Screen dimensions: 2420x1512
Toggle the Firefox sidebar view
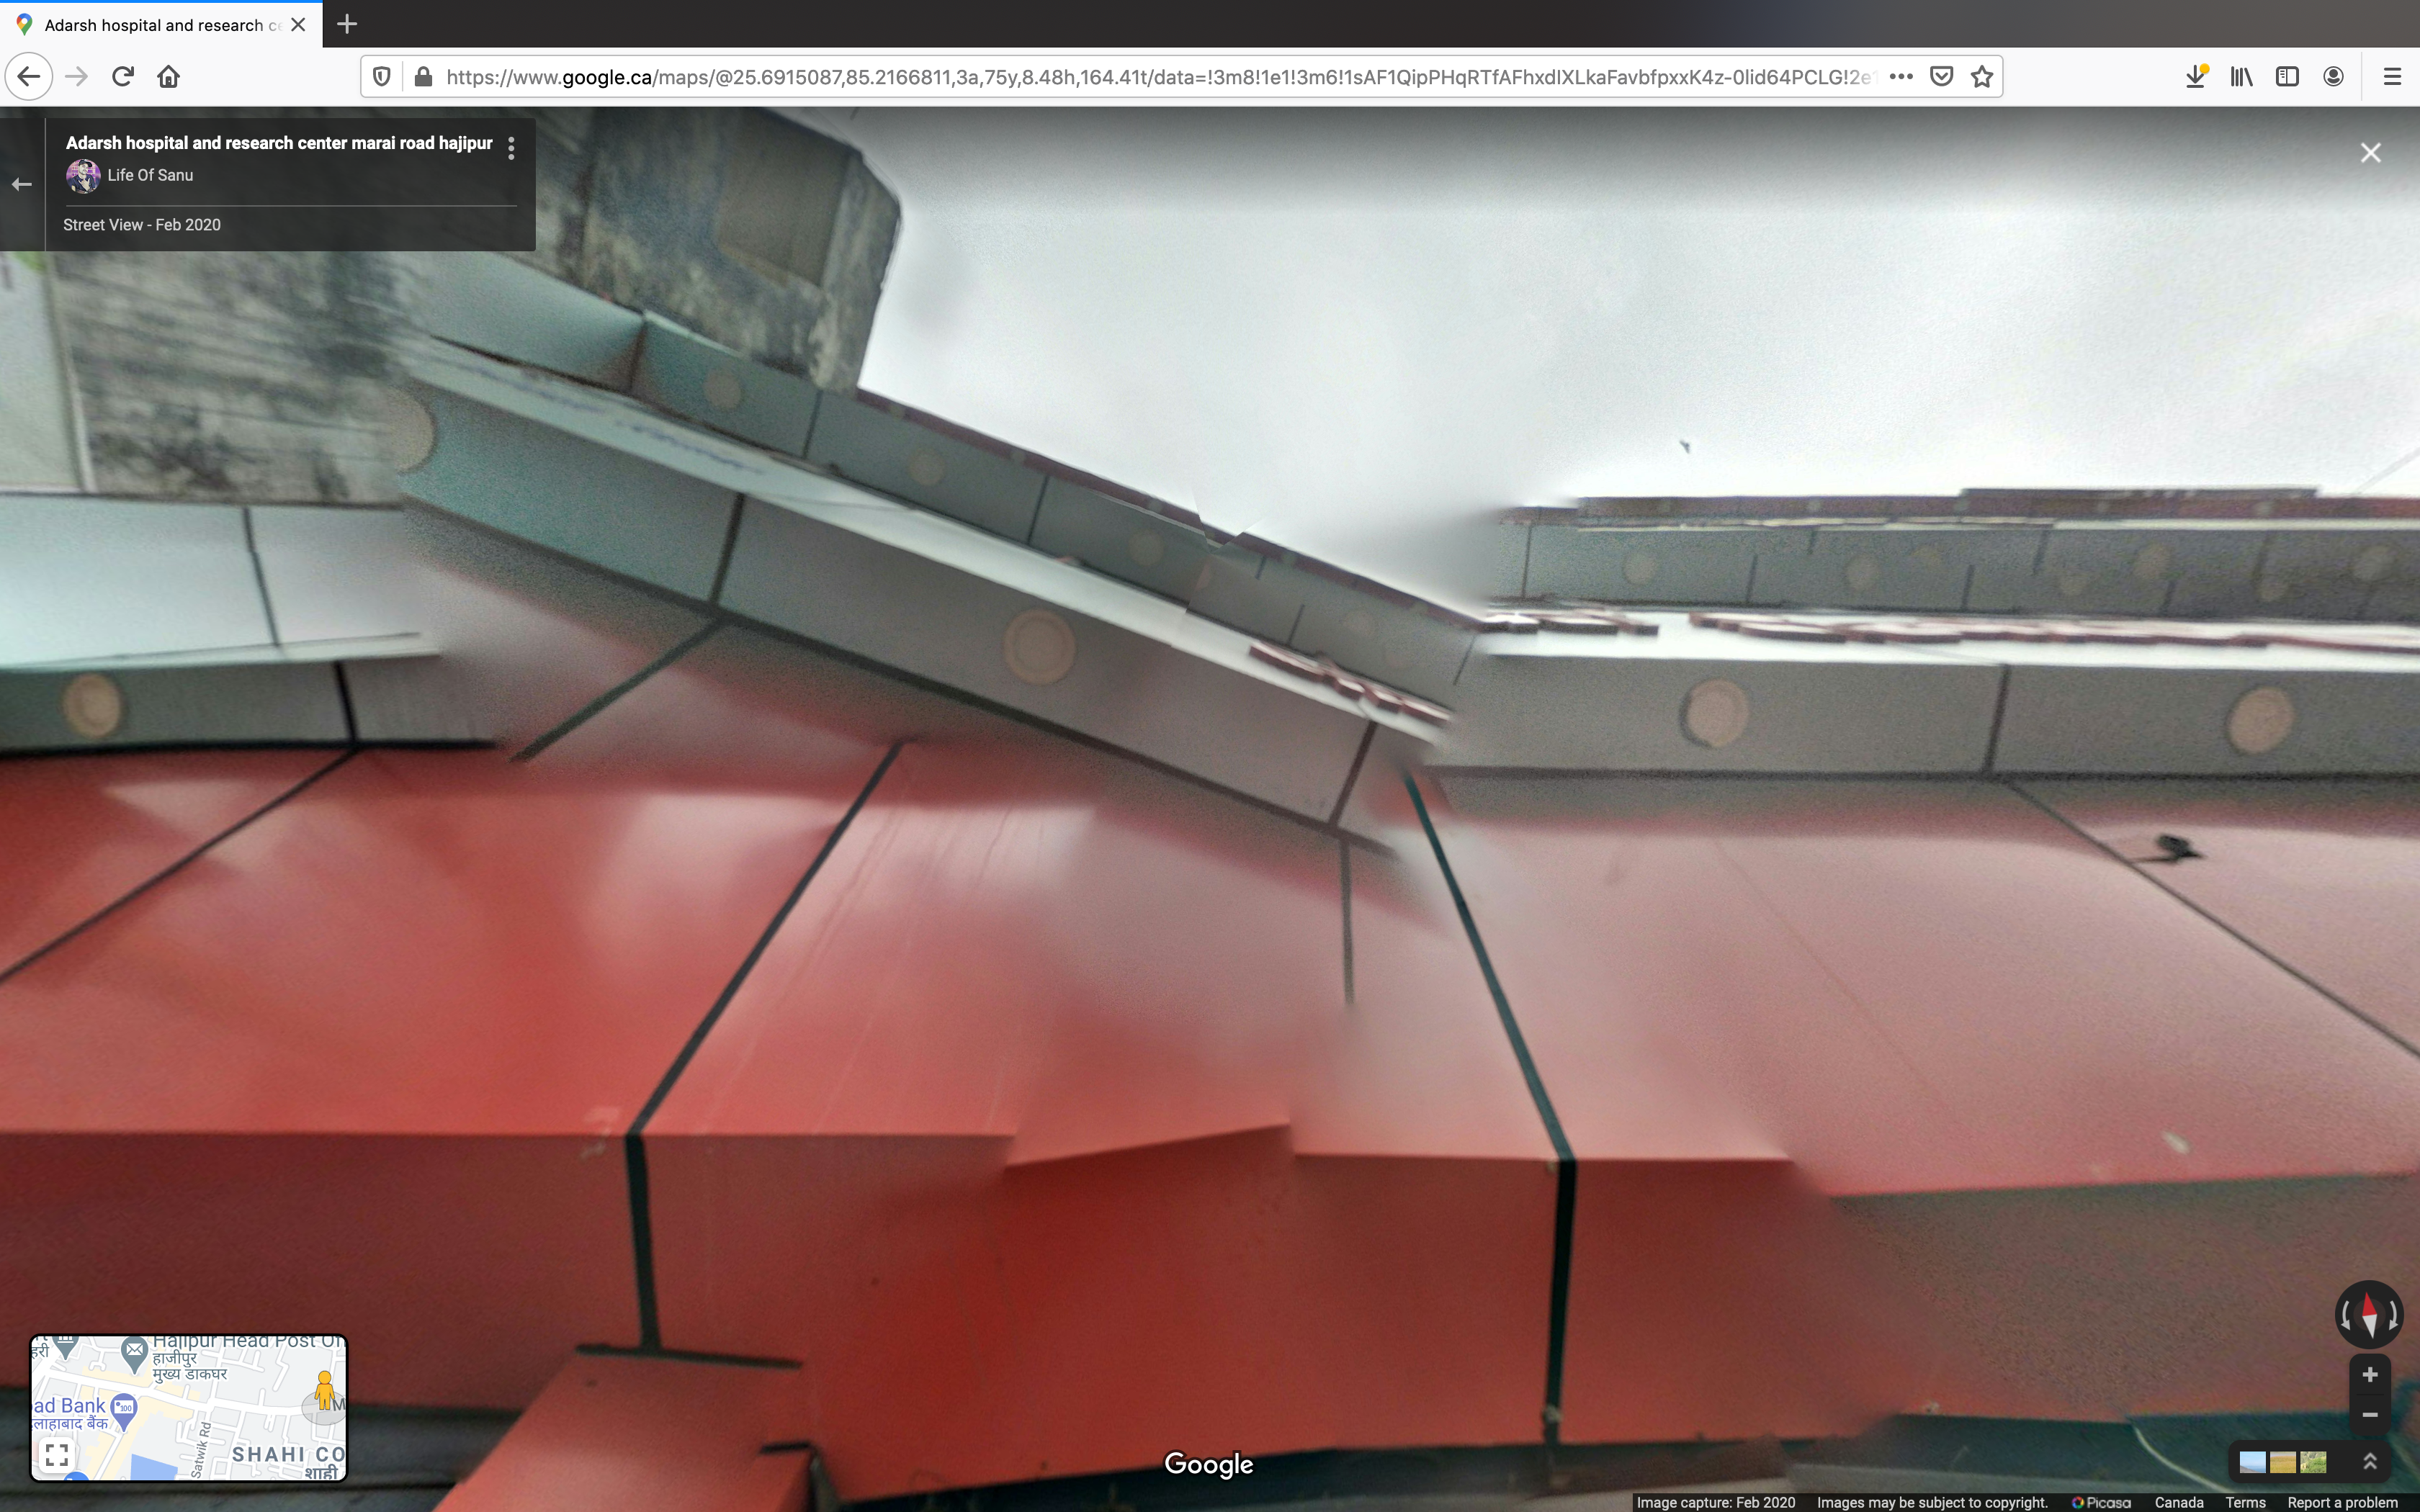pos(2287,77)
